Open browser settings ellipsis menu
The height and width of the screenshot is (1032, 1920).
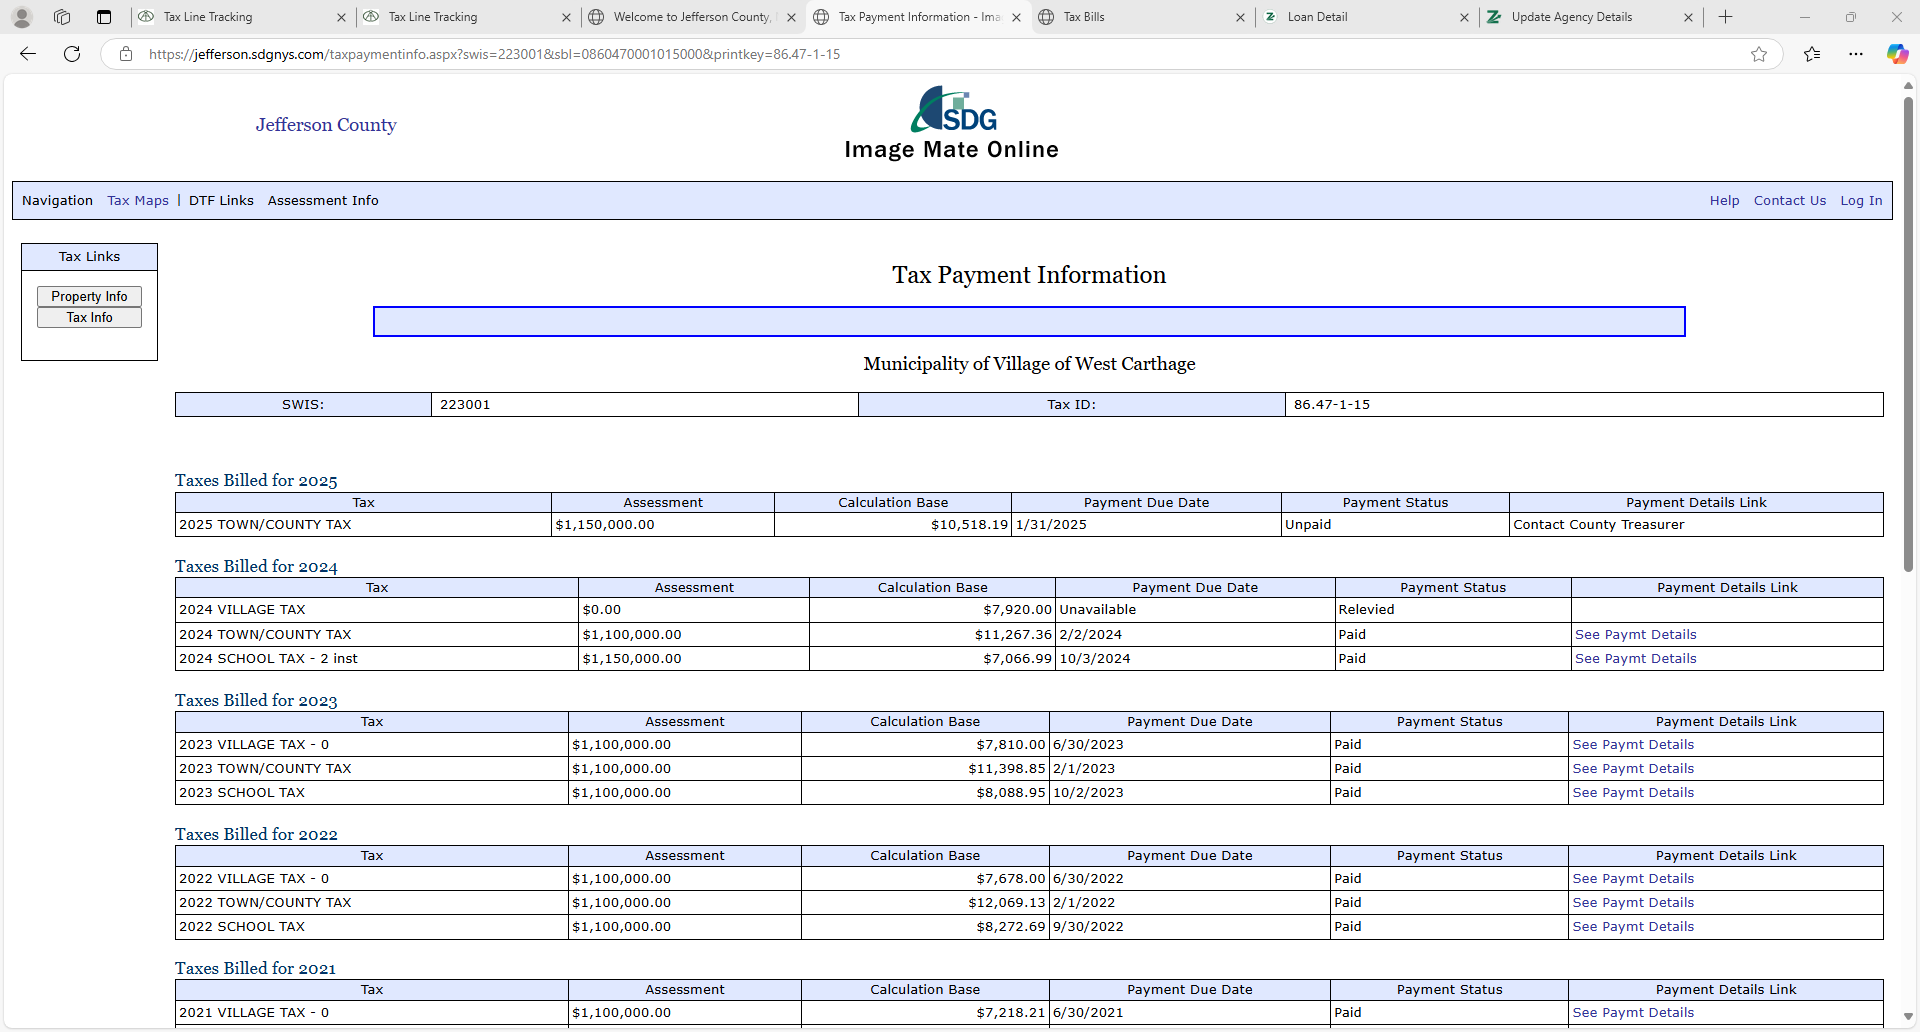tap(1856, 54)
